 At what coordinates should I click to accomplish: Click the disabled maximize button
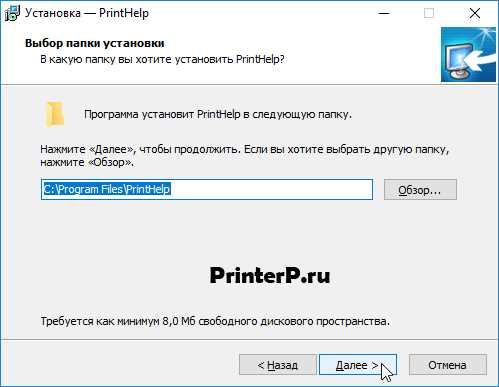429,13
